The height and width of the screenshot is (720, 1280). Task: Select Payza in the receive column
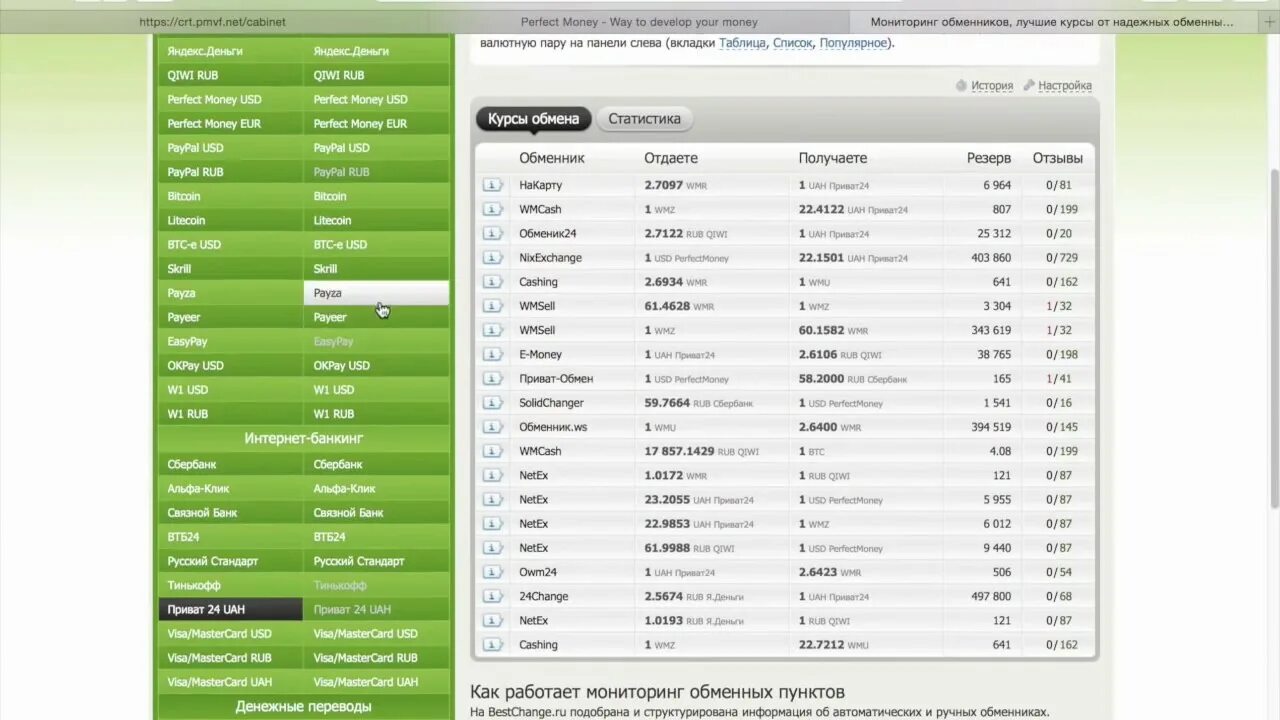376,293
